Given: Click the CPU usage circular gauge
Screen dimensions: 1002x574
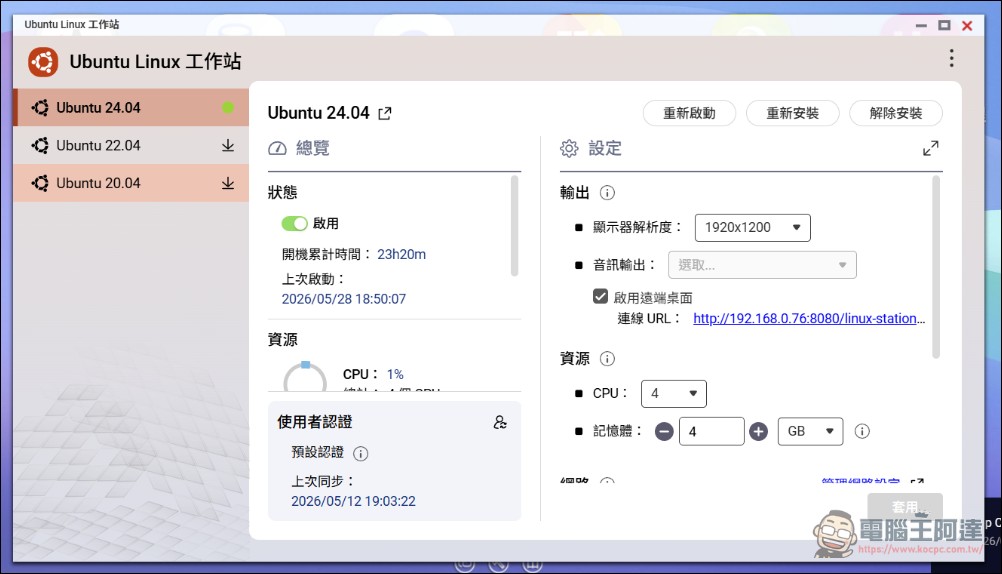Looking at the screenshot, I should [305, 378].
